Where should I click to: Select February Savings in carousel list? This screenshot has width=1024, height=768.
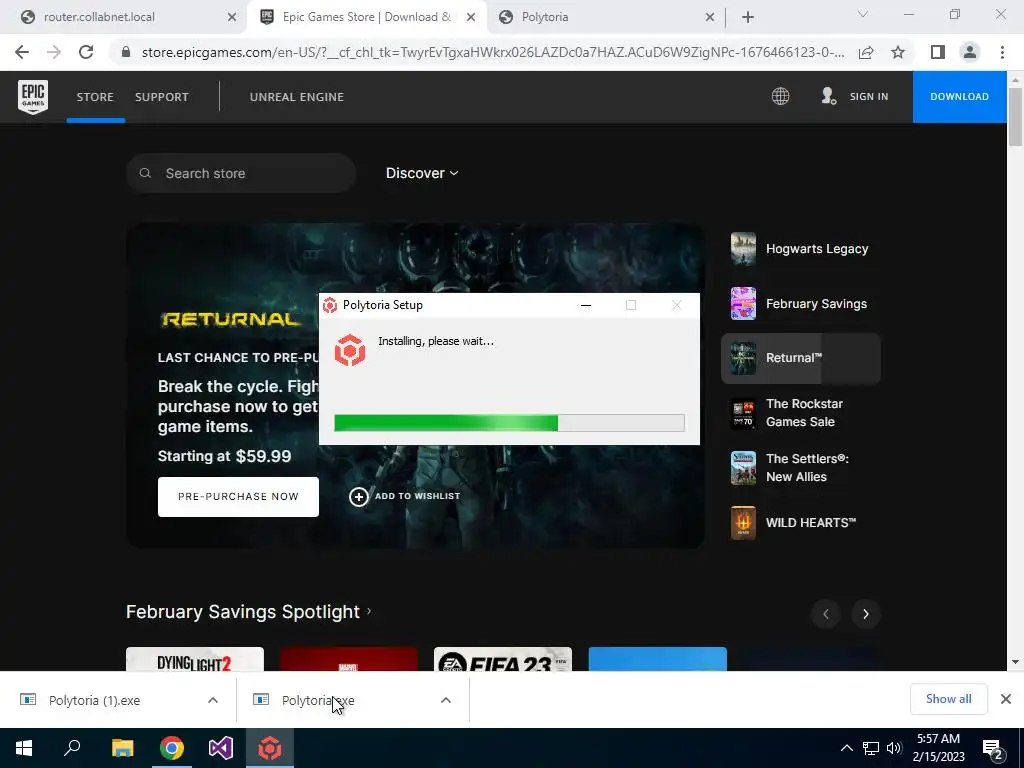(801, 304)
